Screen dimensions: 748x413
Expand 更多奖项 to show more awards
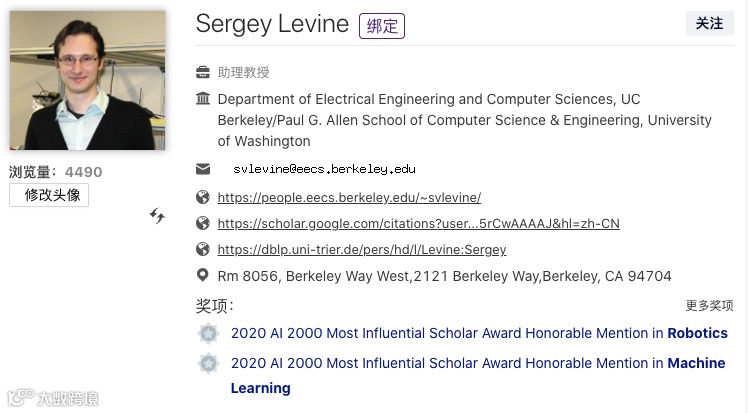point(709,305)
